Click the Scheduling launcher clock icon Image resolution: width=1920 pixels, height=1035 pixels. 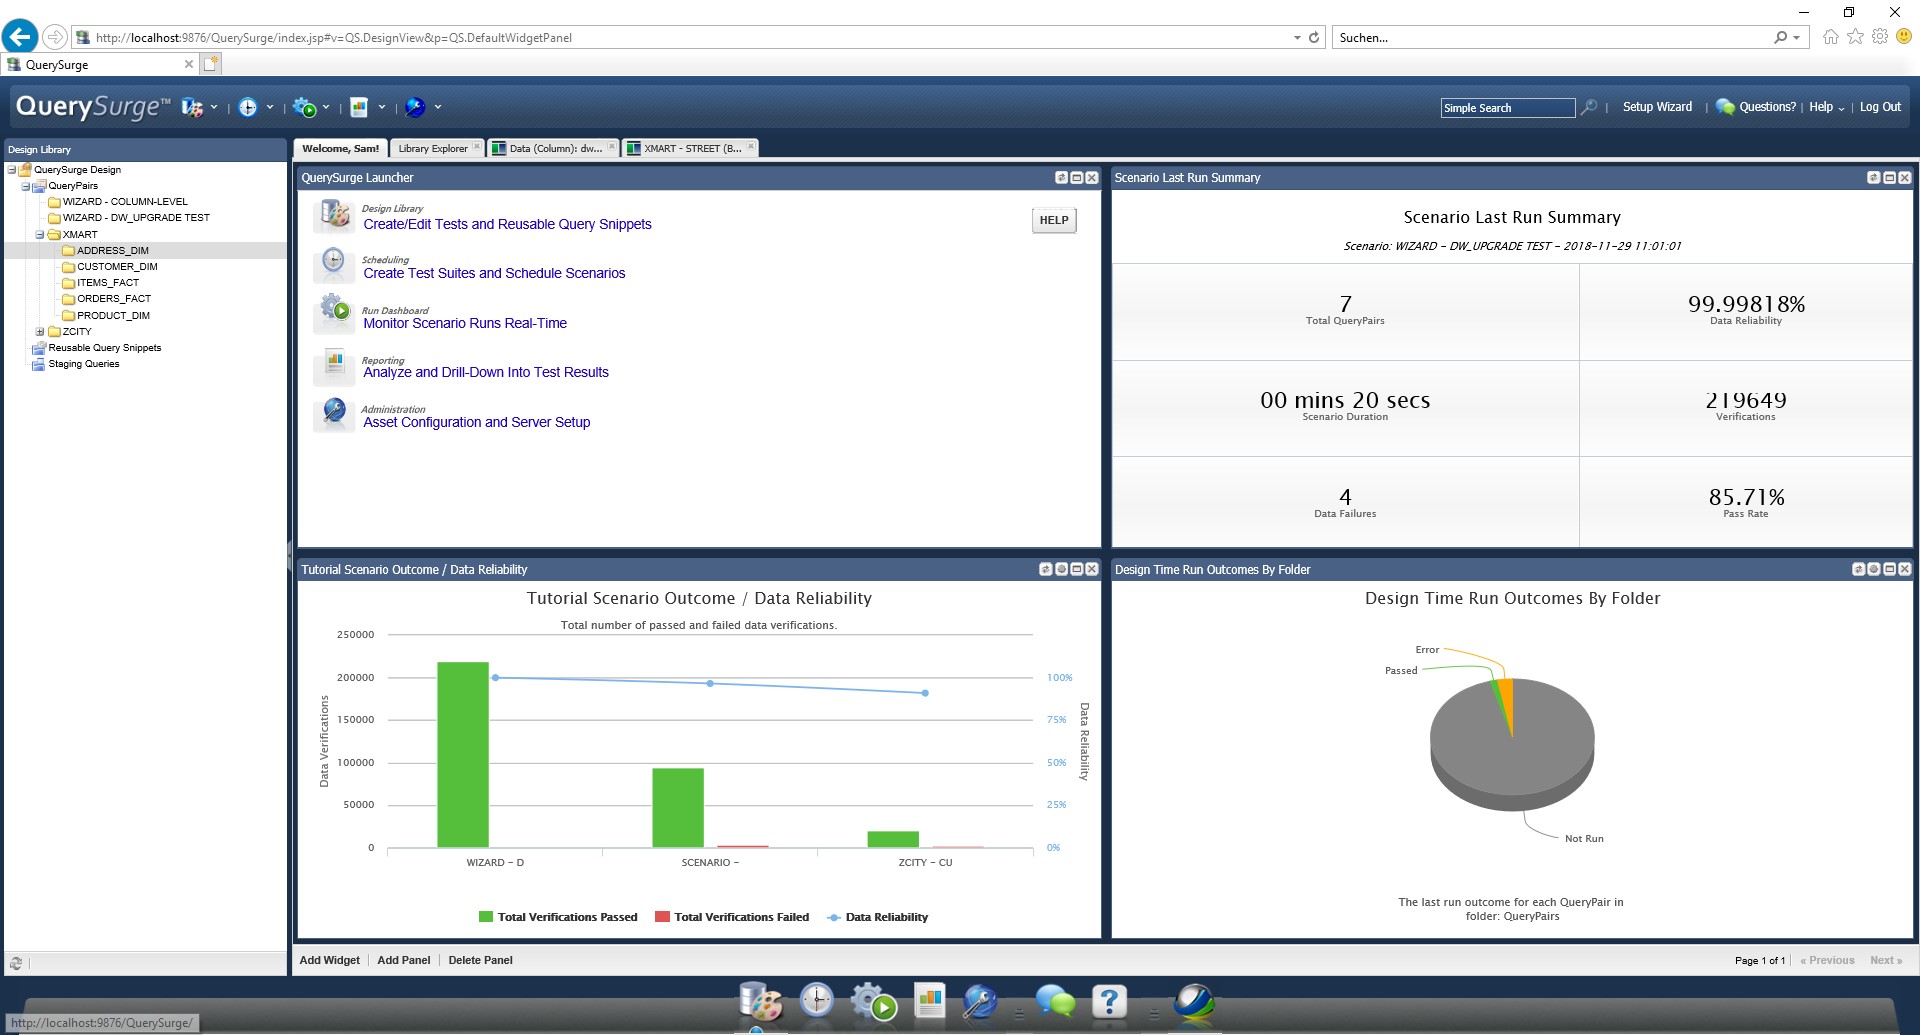point(334,264)
